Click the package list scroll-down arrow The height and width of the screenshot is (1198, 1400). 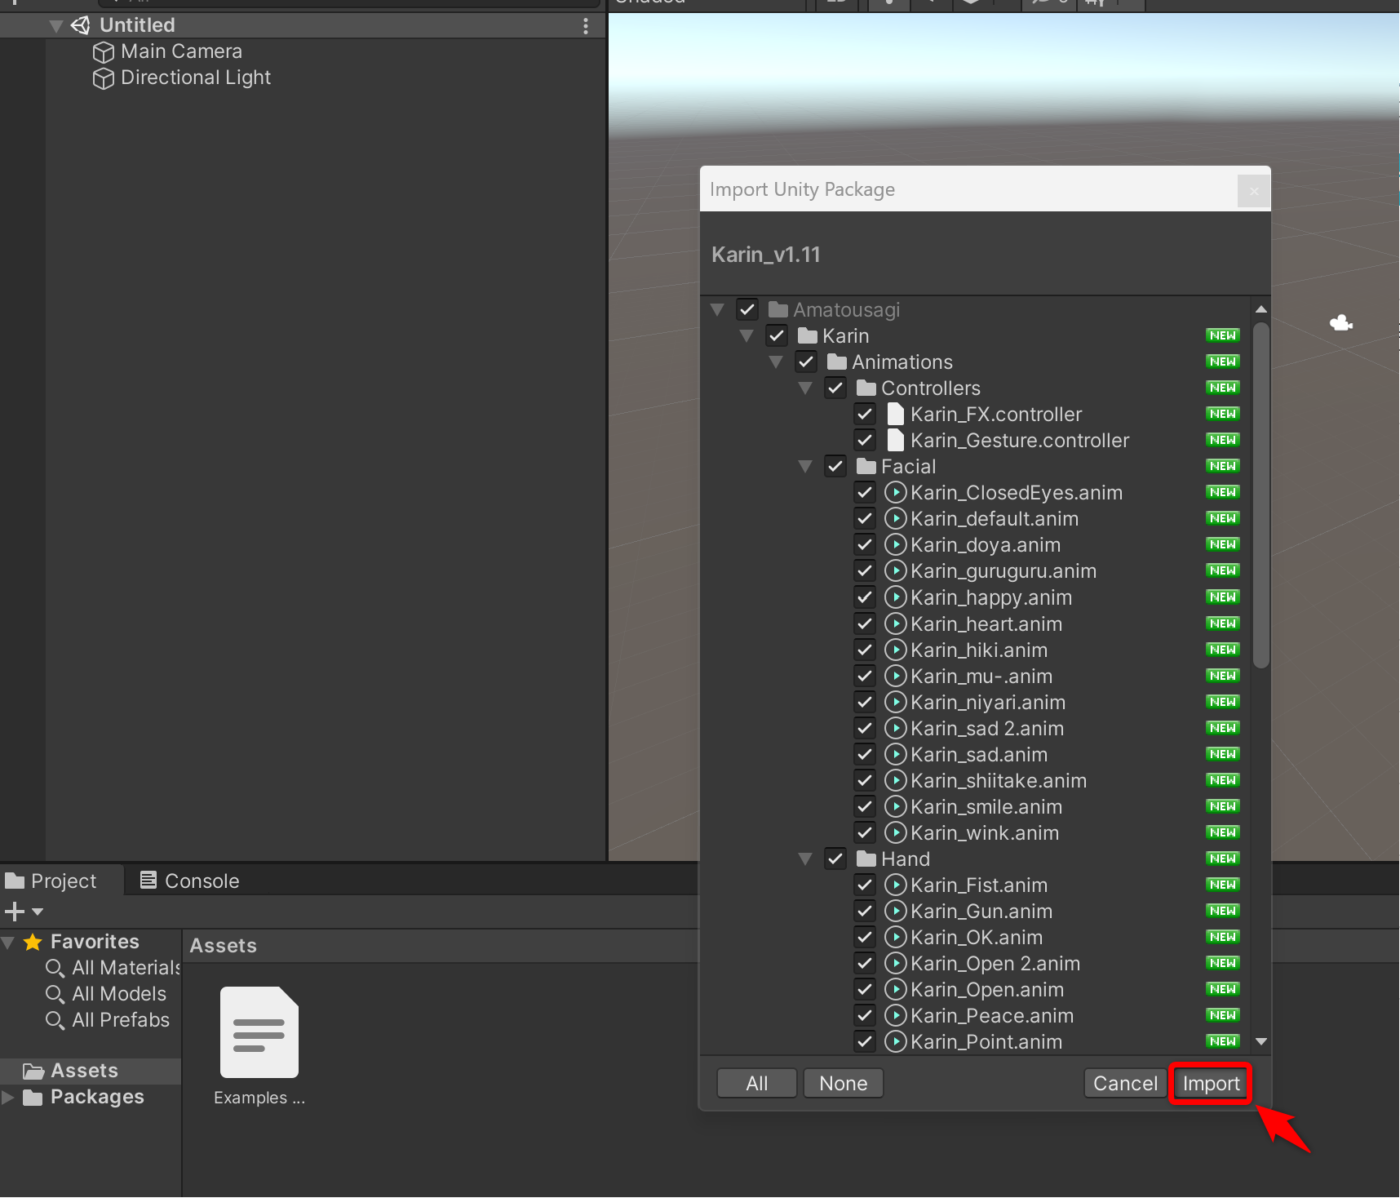tap(1261, 1041)
